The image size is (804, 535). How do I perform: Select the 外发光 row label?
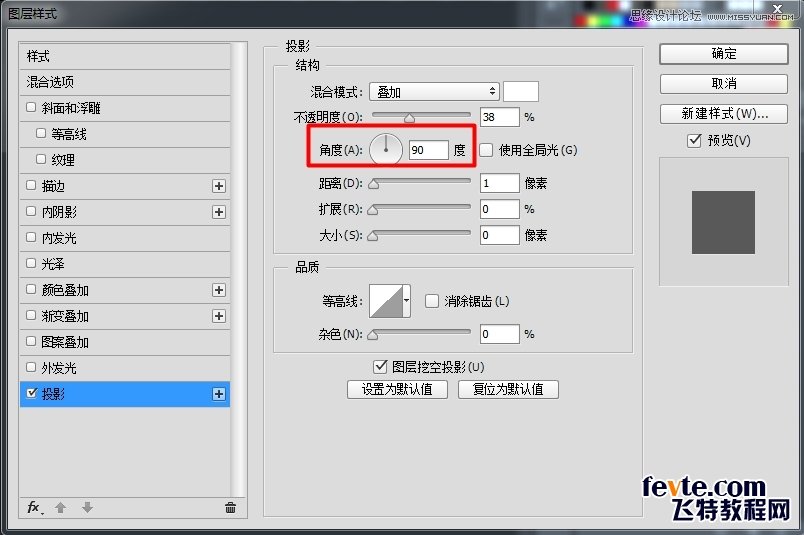point(59,368)
